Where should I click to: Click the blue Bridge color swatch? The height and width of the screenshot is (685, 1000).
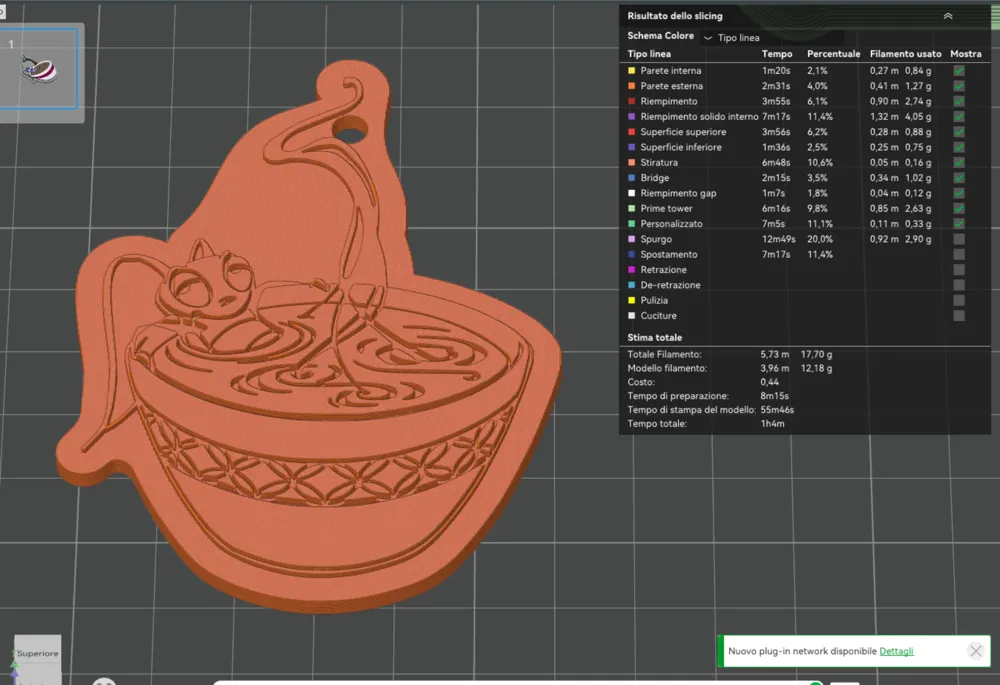click(x=631, y=178)
